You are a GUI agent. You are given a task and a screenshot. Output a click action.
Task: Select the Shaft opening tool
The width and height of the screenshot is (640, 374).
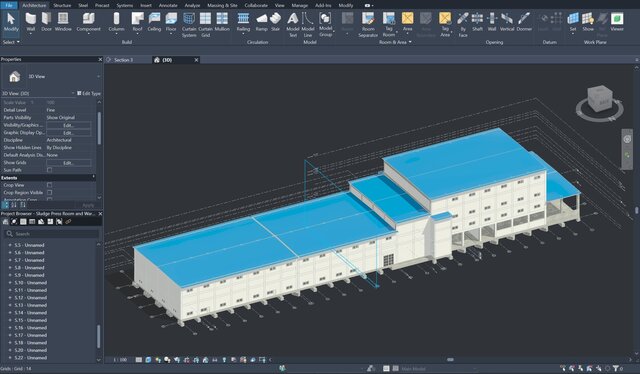click(477, 22)
